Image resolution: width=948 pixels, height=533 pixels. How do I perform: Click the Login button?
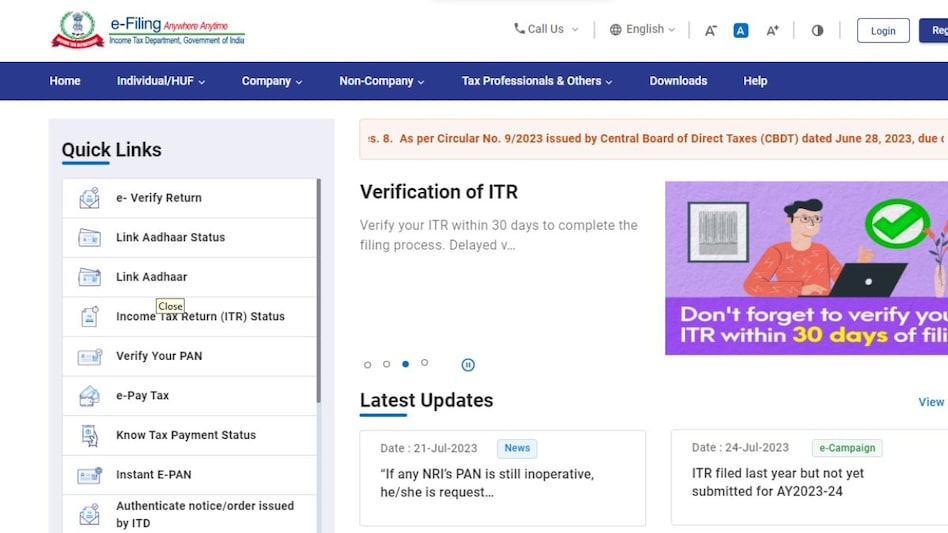click(883, 31)
